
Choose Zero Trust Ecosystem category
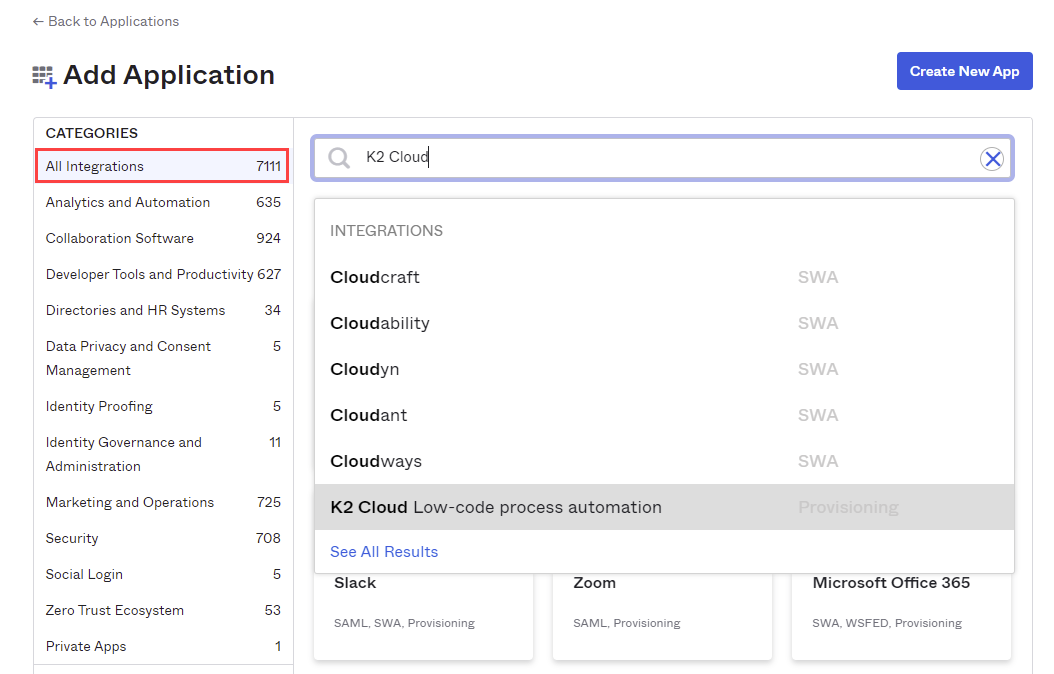(x=115, y=610)
